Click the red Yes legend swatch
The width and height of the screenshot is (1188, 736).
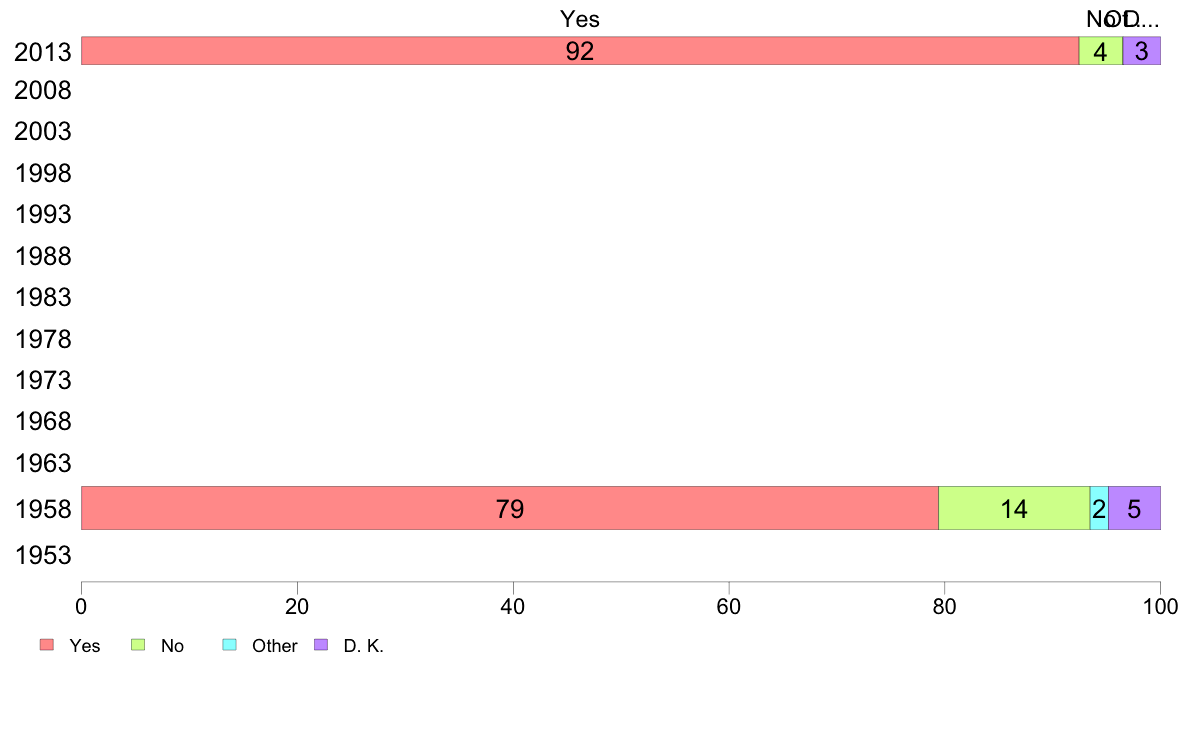(47, 644)
